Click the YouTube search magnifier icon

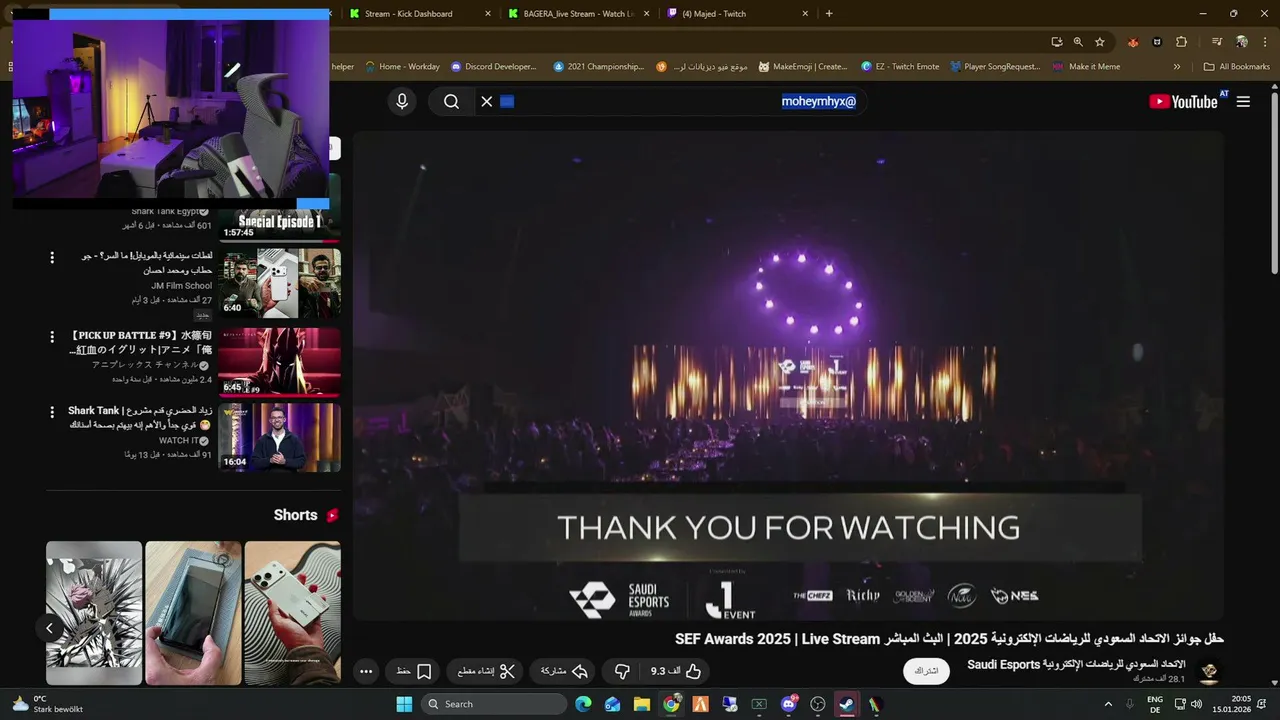(451, 101)
